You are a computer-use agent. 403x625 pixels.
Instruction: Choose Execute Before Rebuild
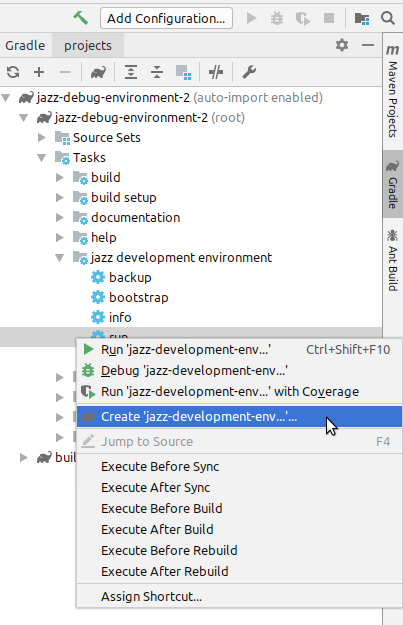[x=239, y=550]
